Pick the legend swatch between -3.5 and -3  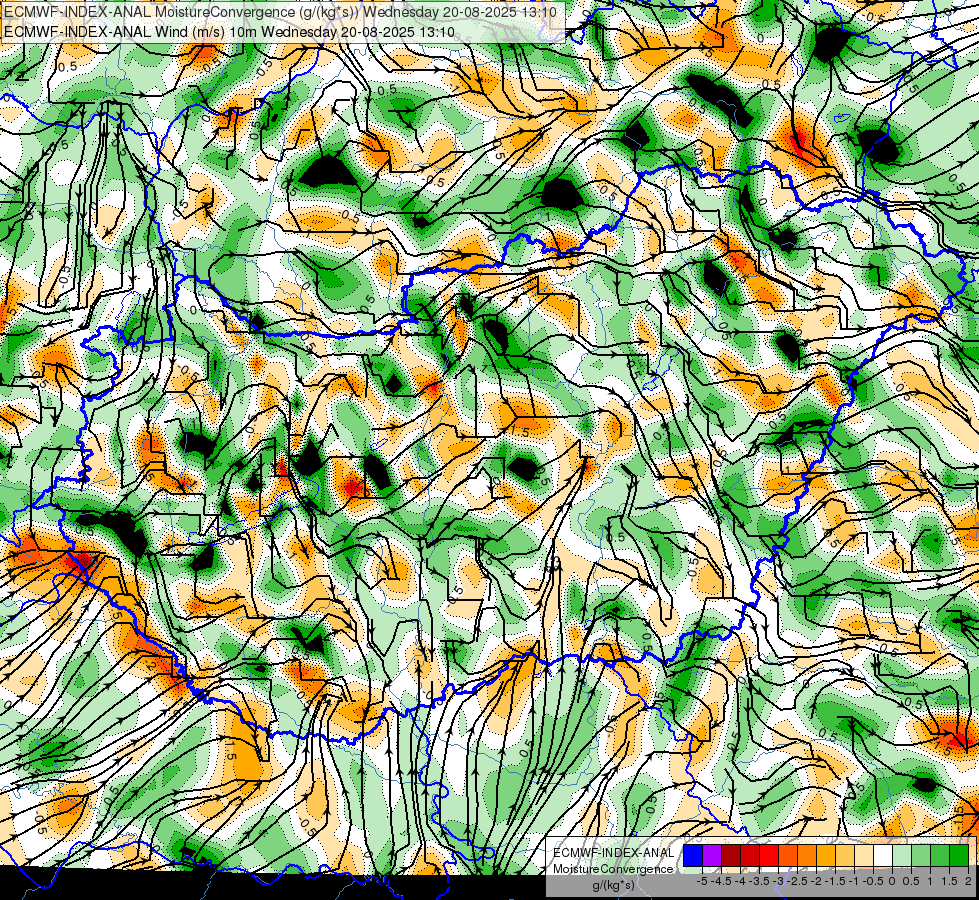(769, 856)
